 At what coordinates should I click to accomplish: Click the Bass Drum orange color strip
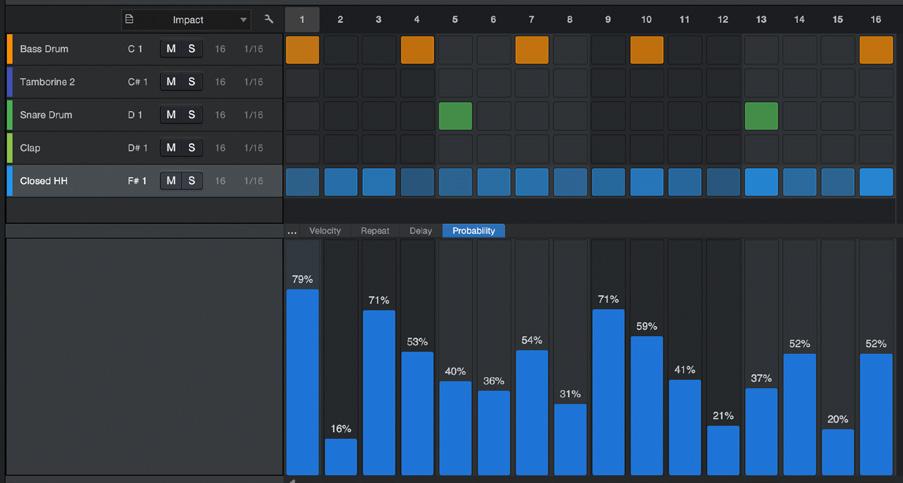(x=9, y=49)
